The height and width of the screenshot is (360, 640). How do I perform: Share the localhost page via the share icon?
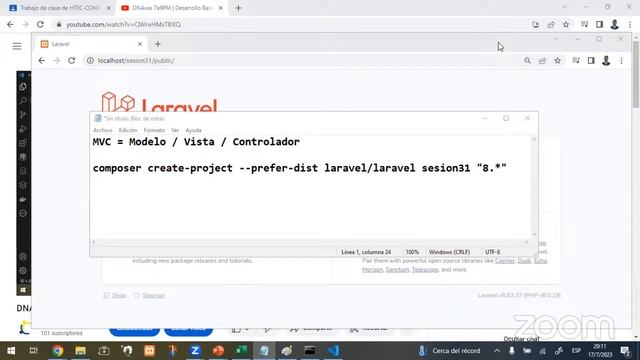point(542,60)
